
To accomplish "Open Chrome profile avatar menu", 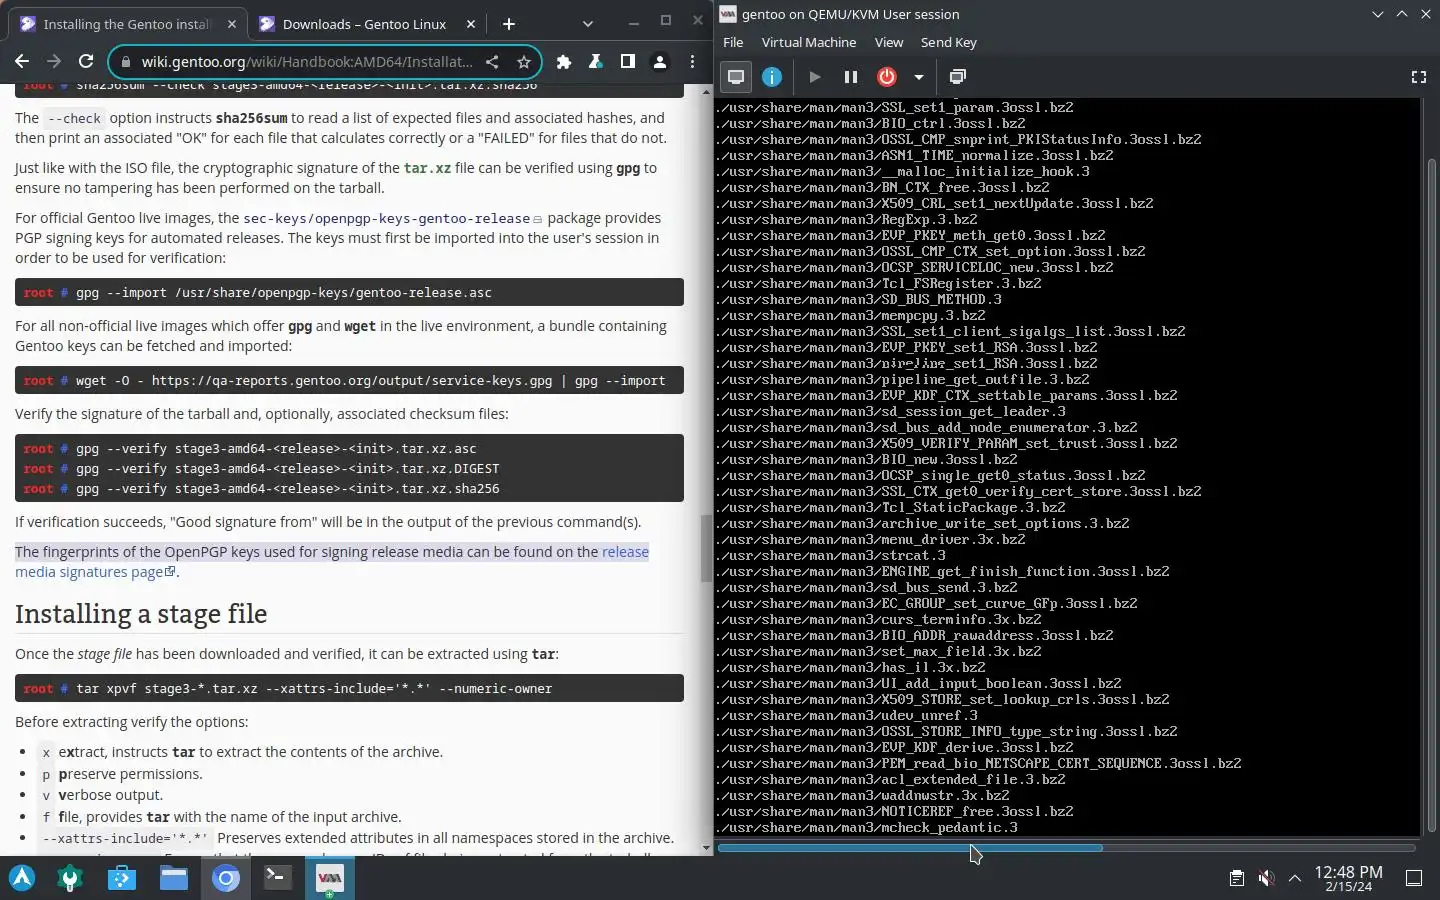I will click(x=660, y=62).
